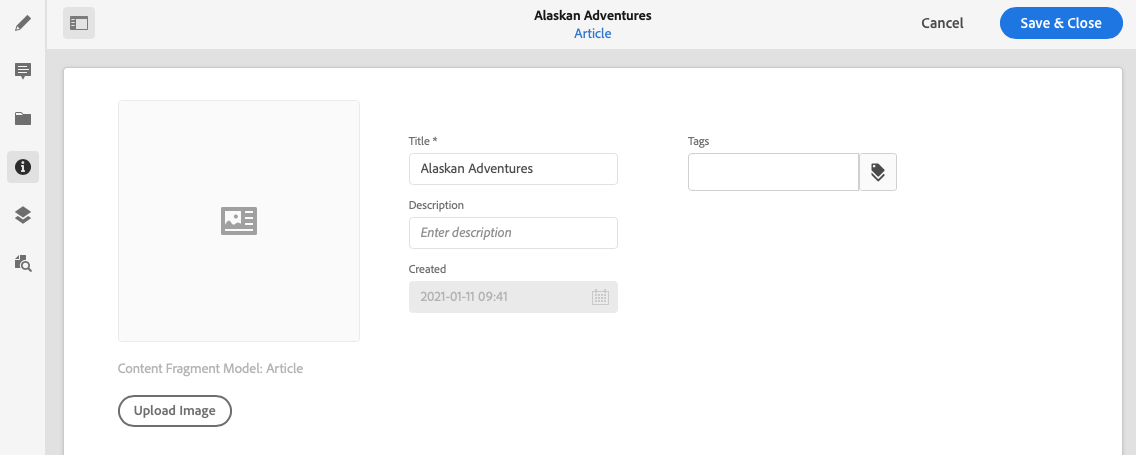This screenshot has height=455, width=1136.
Task: Toggle the side panel button in header
Action: pyautogui.click(x=79, y=23)
